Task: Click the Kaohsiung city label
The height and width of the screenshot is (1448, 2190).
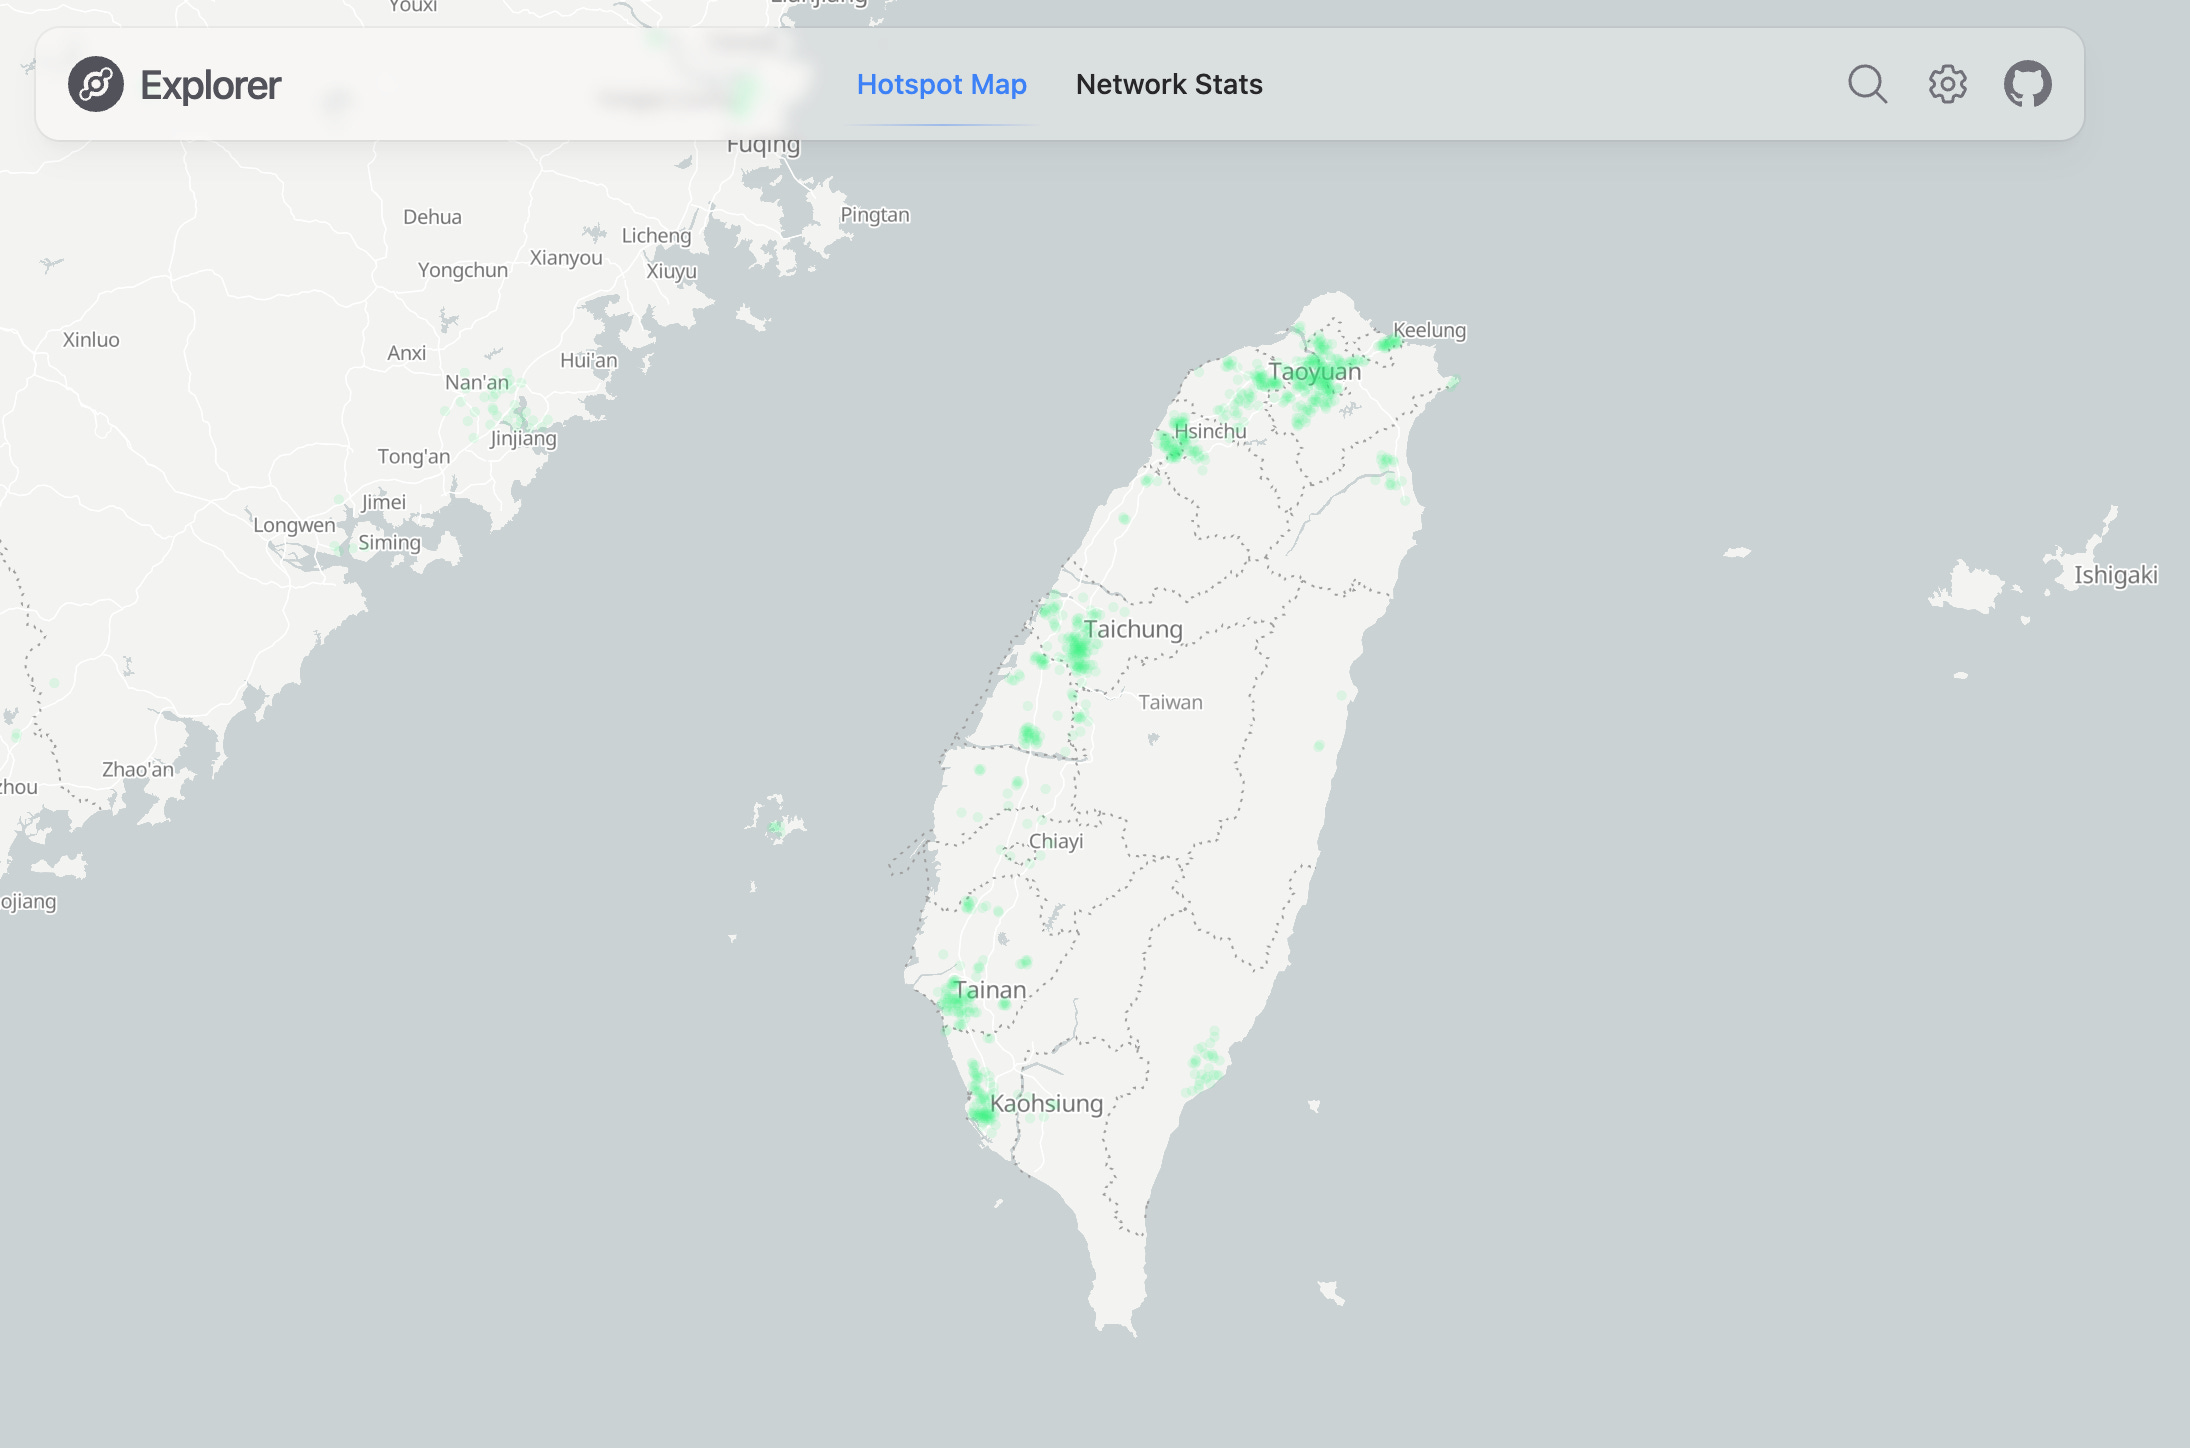Action: point(1046,1104)
